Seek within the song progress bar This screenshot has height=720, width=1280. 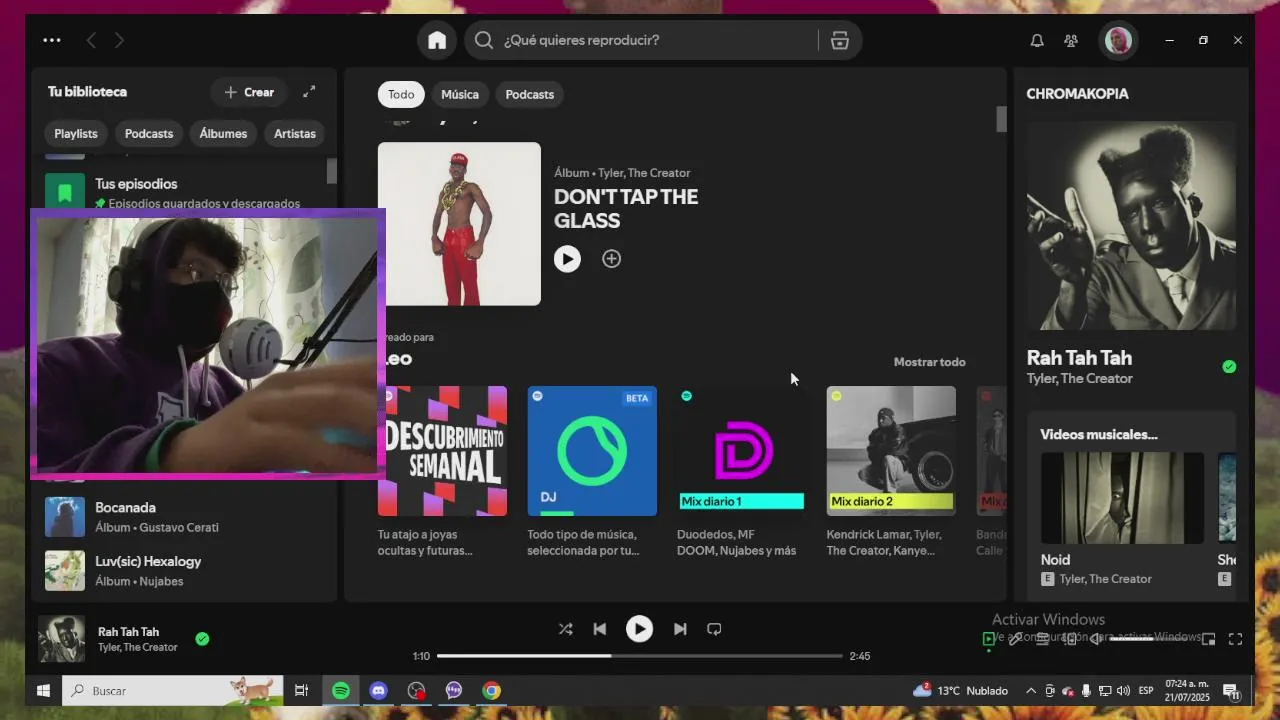tap(640, 656)
